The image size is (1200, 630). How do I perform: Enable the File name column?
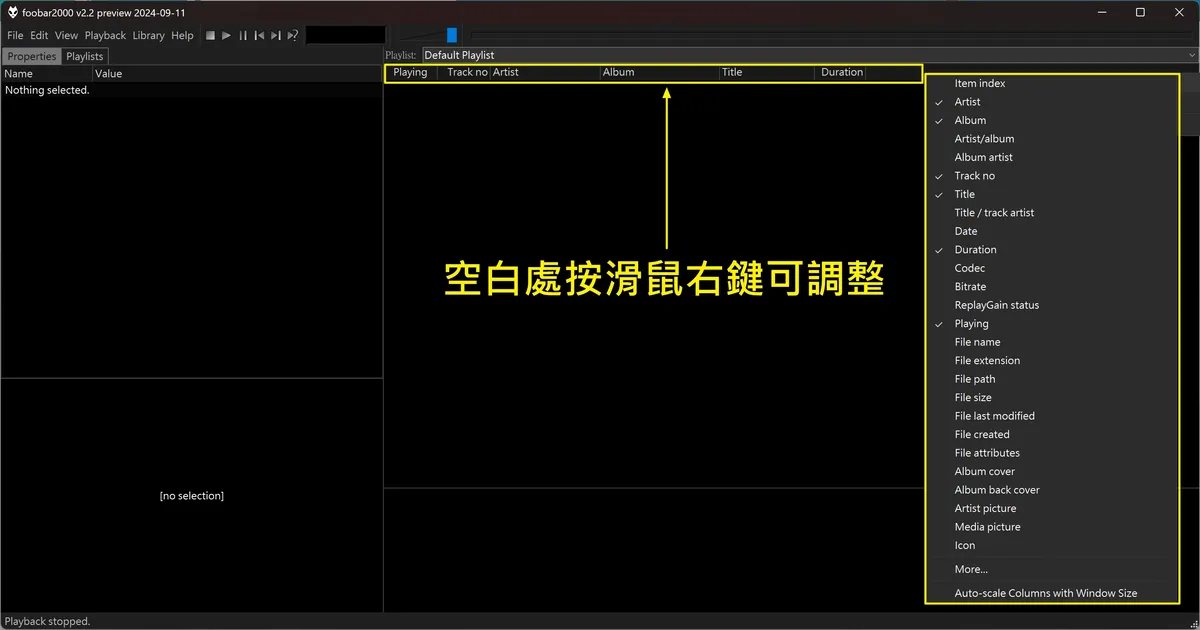1052,342
